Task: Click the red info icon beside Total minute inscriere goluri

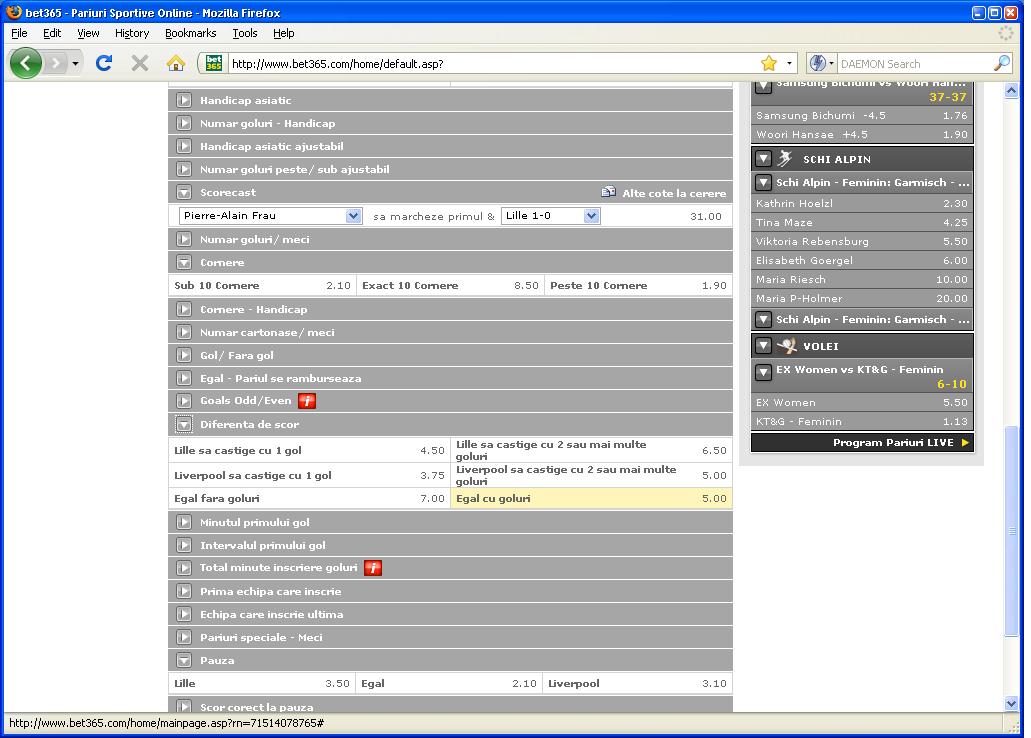Action: coord(373,568)
